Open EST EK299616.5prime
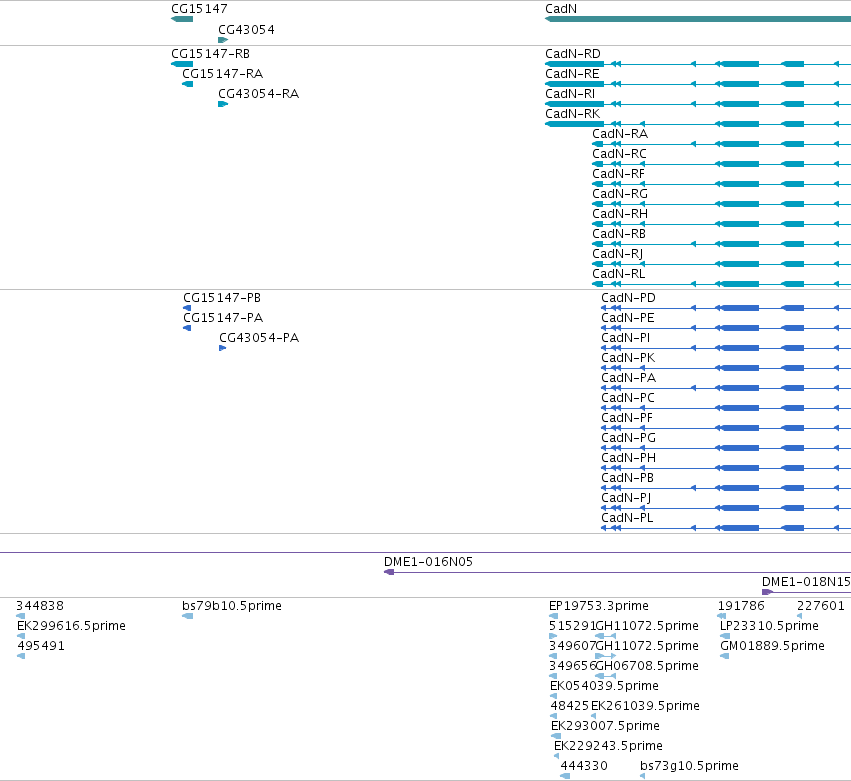The height and width of the screenshot is (781, 851). click(71, 626)
